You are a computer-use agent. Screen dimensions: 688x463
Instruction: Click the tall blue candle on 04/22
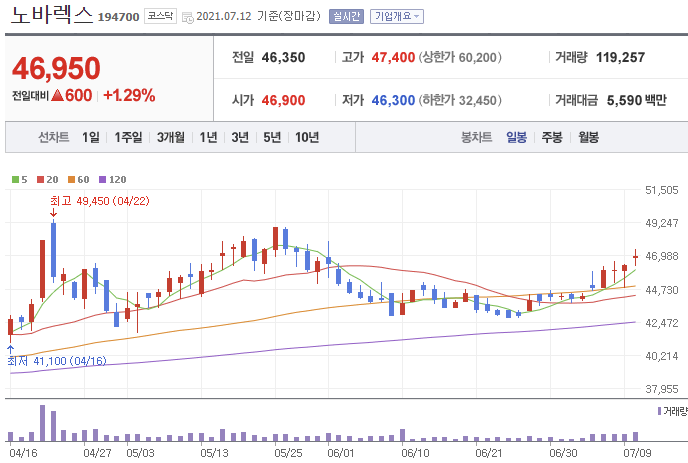pyautogui.click(x=54, y=250)
